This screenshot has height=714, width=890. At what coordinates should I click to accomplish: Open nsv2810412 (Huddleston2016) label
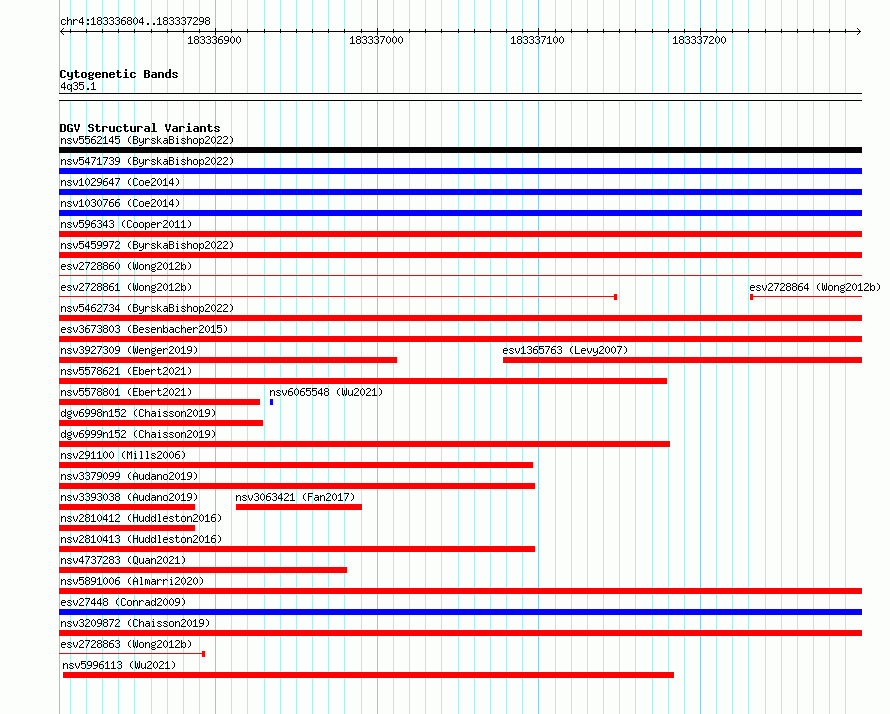click(x=141, y=518)
